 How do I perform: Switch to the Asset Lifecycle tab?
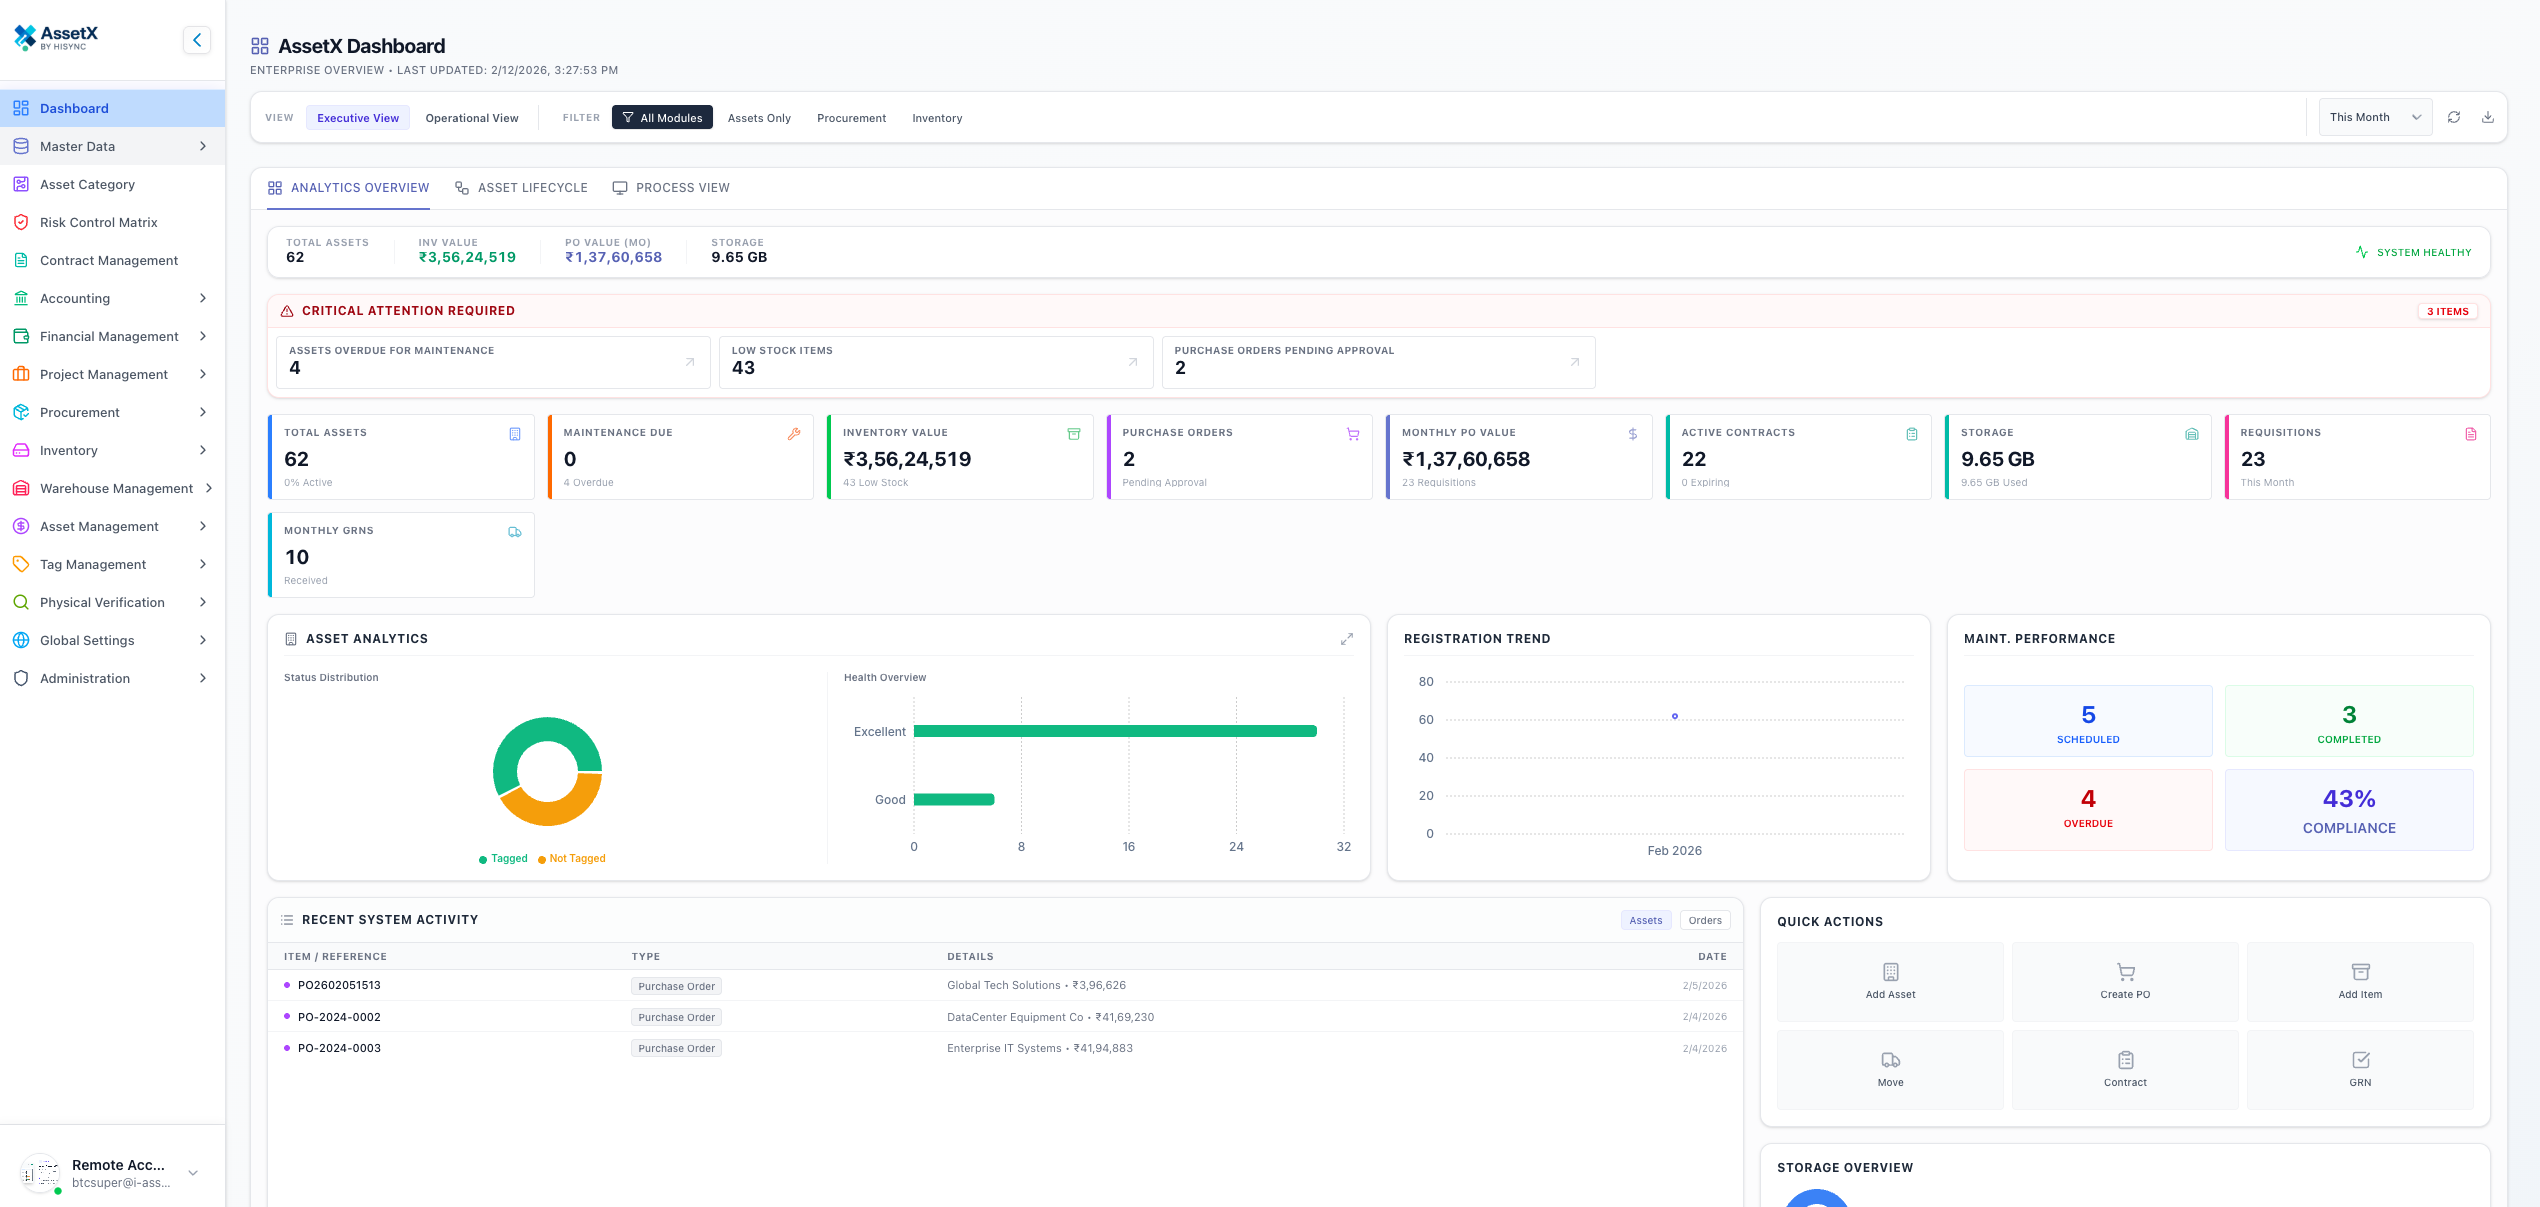[x=521, y=187]
